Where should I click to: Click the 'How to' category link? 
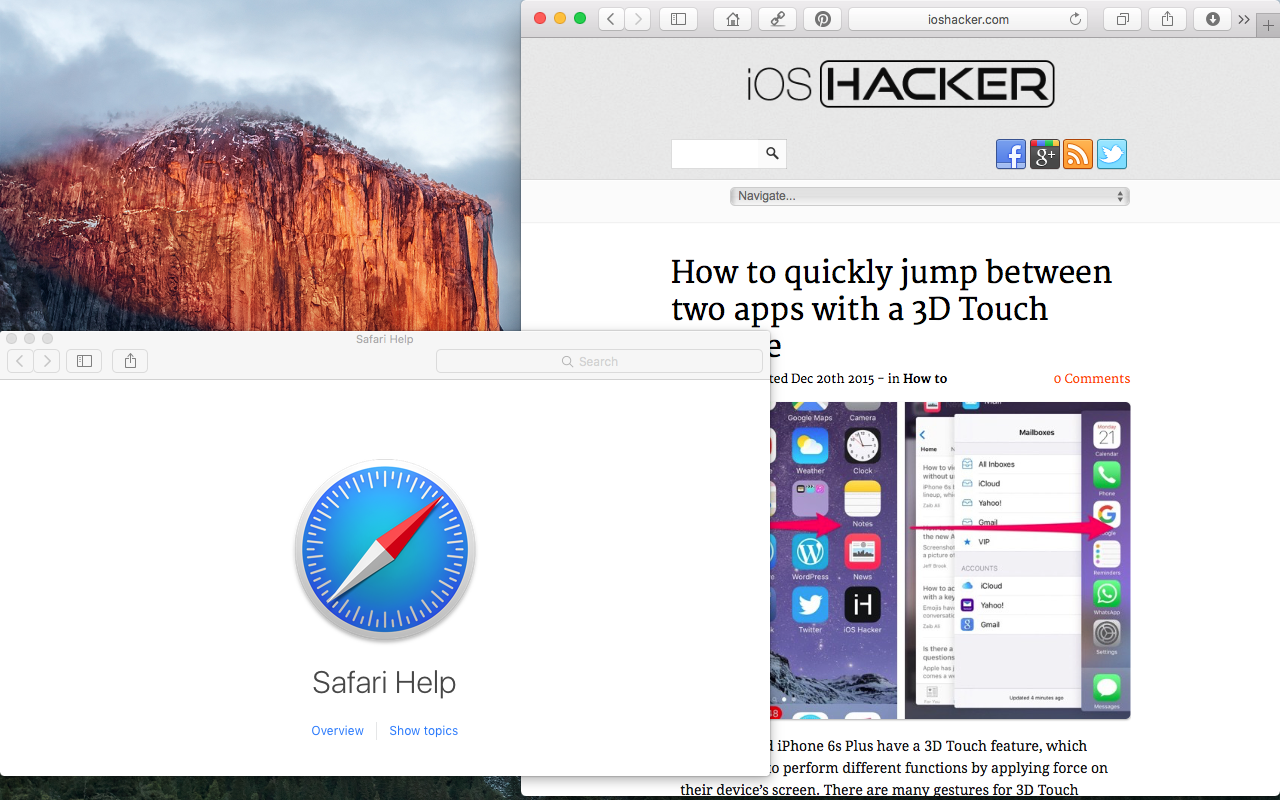pos(925,379)
